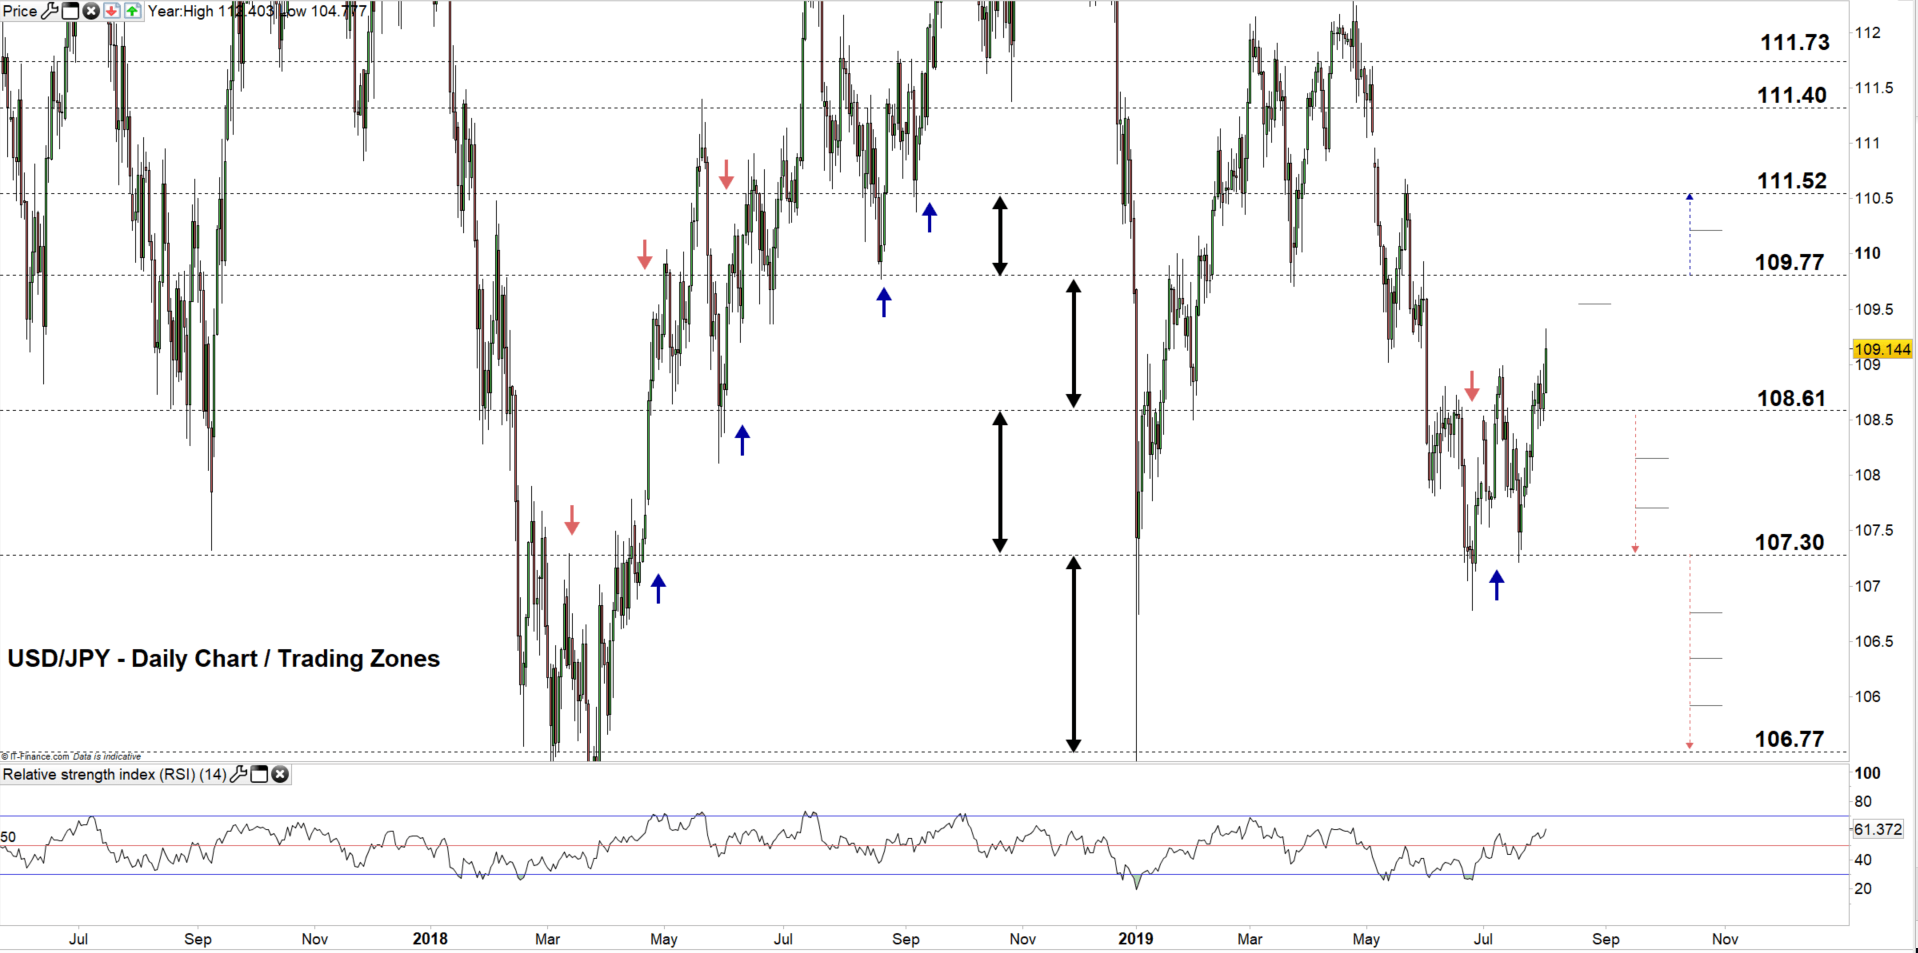Select the 108.61 level label
Screen dimensions: 1918x953
1792,398
